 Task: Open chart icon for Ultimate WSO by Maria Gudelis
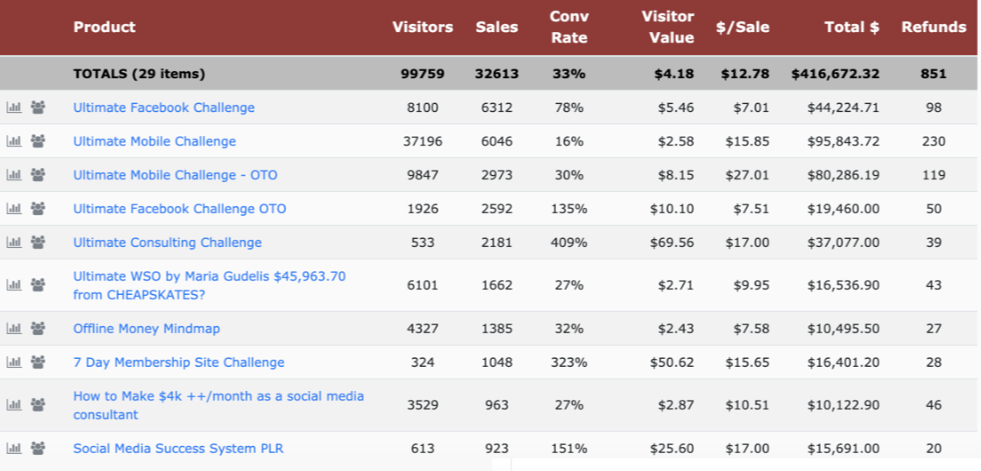pos(14,285)
